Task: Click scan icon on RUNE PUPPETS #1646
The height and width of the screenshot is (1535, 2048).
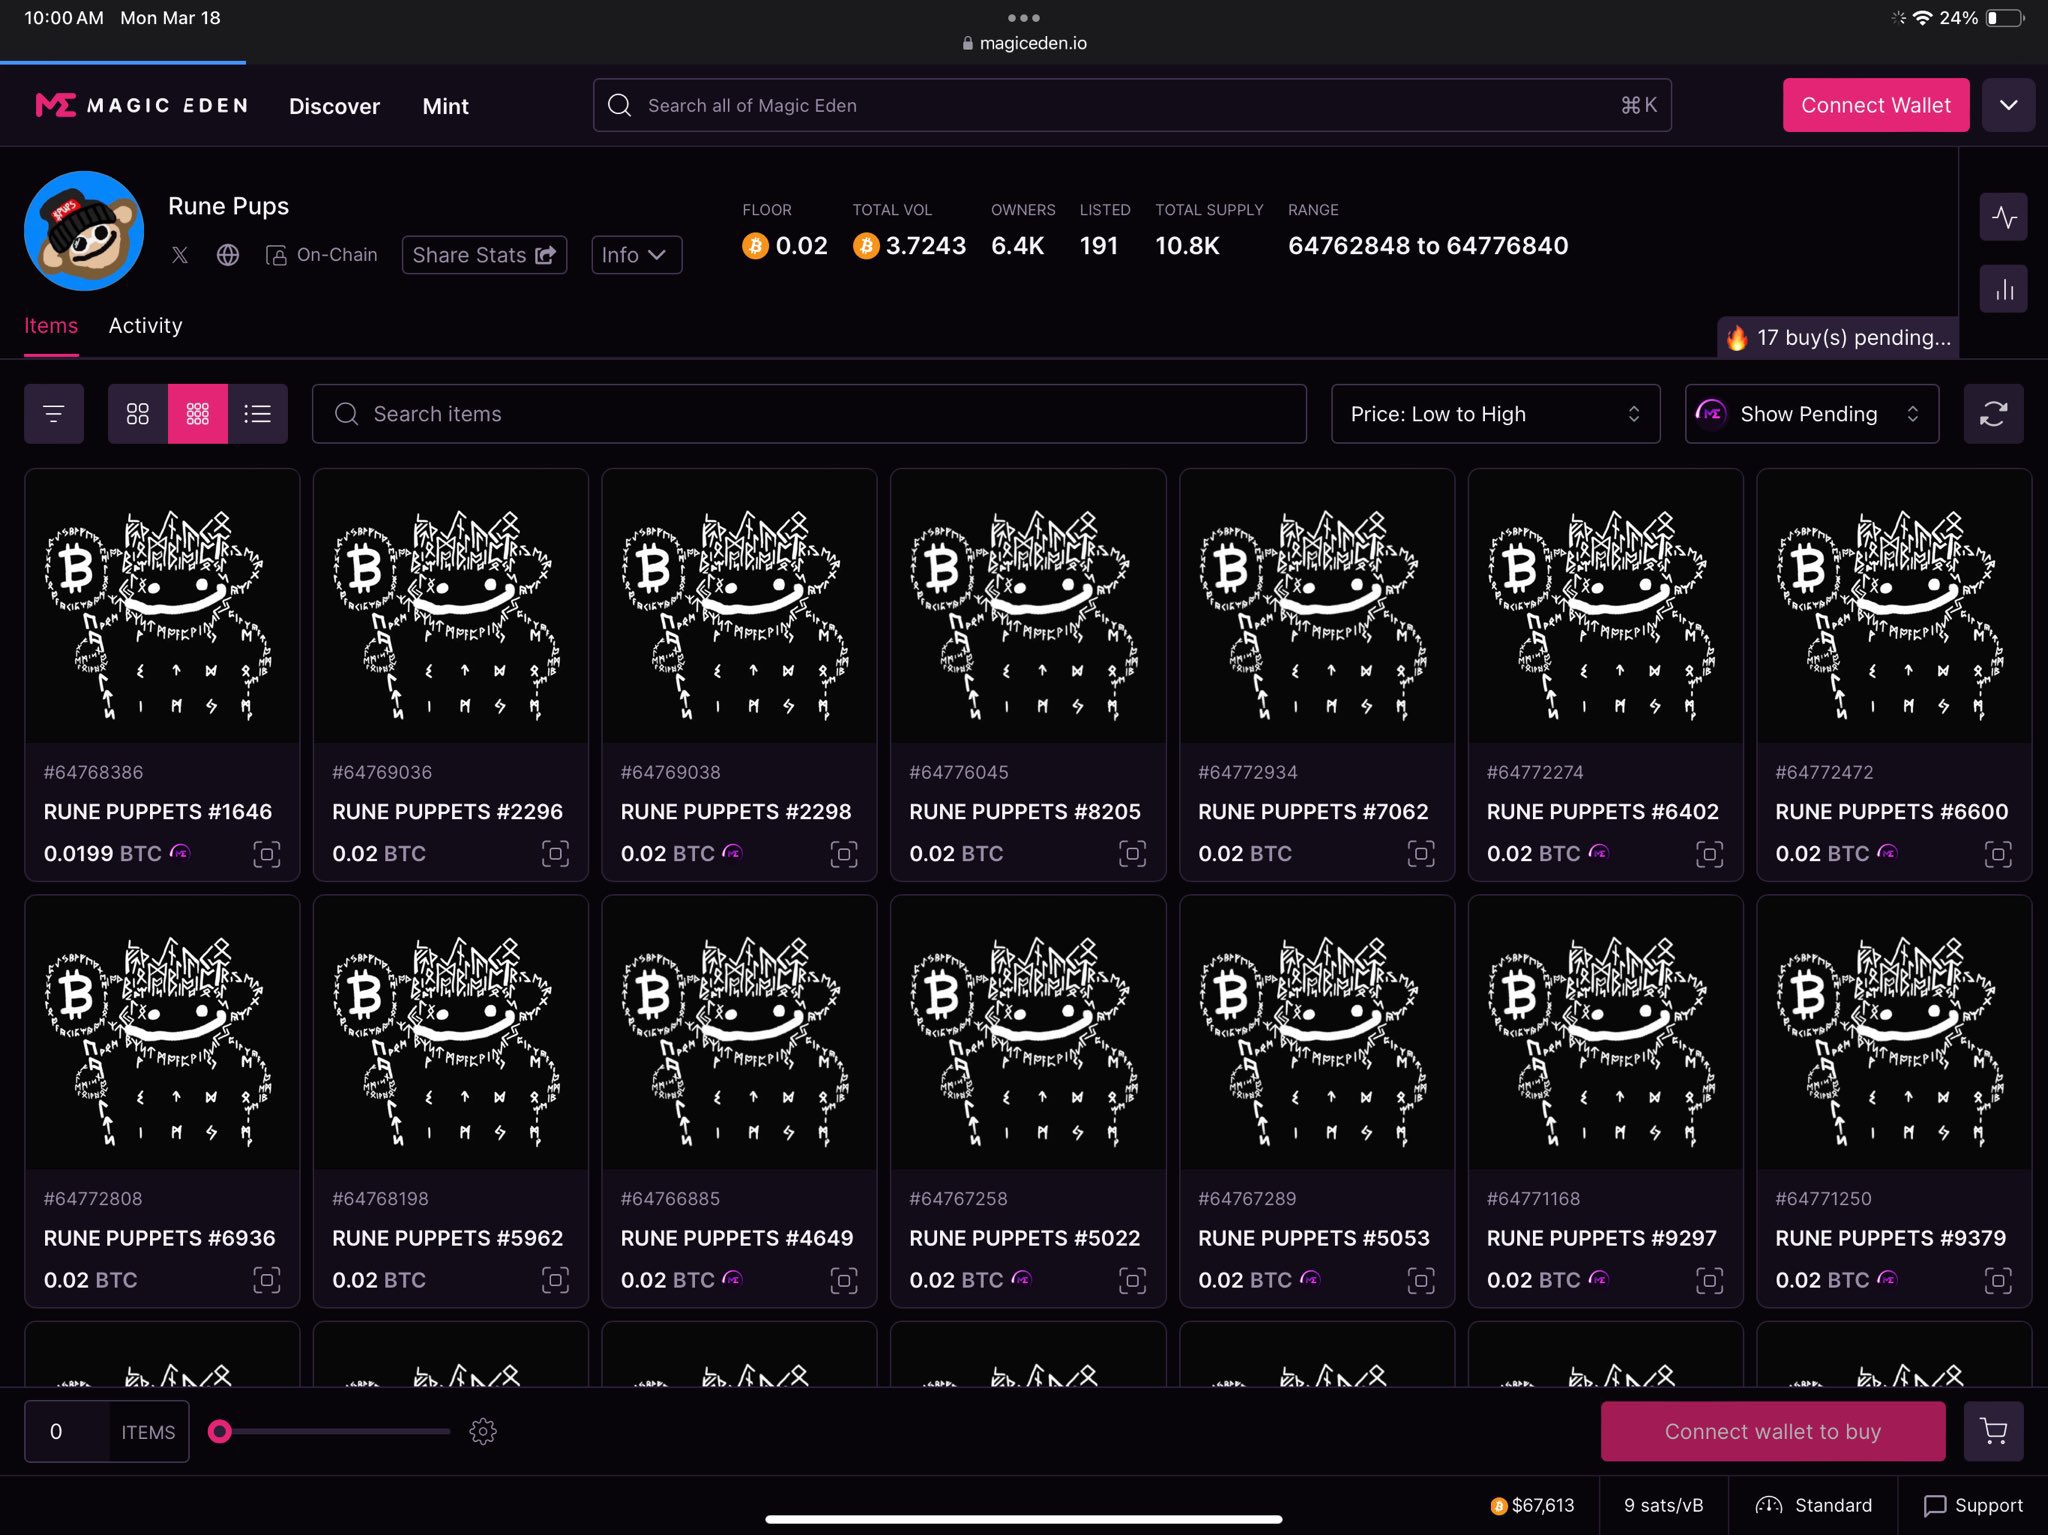Action: pyautogui.click(x=267, y=854)
